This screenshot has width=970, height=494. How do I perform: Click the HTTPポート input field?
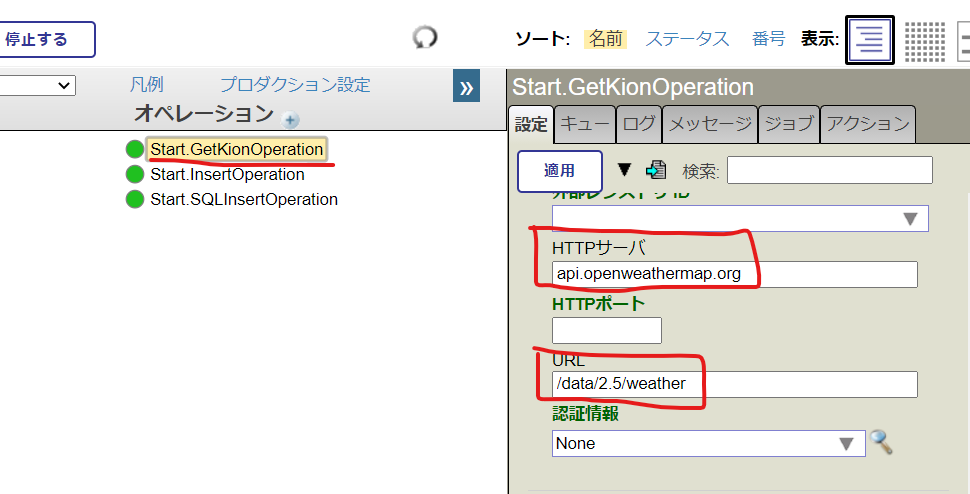click(606, 330)
